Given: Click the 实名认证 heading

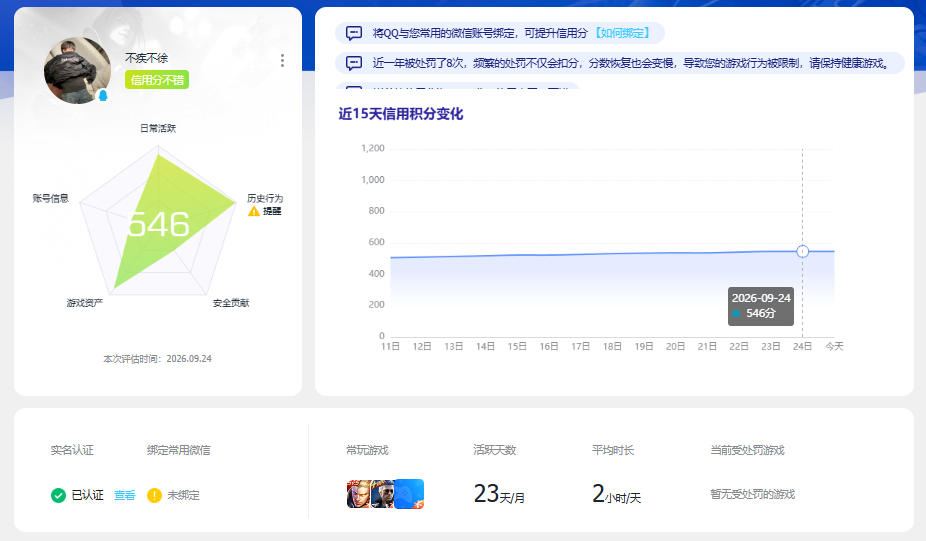Looking at the screenshot, I should point(72,450).
